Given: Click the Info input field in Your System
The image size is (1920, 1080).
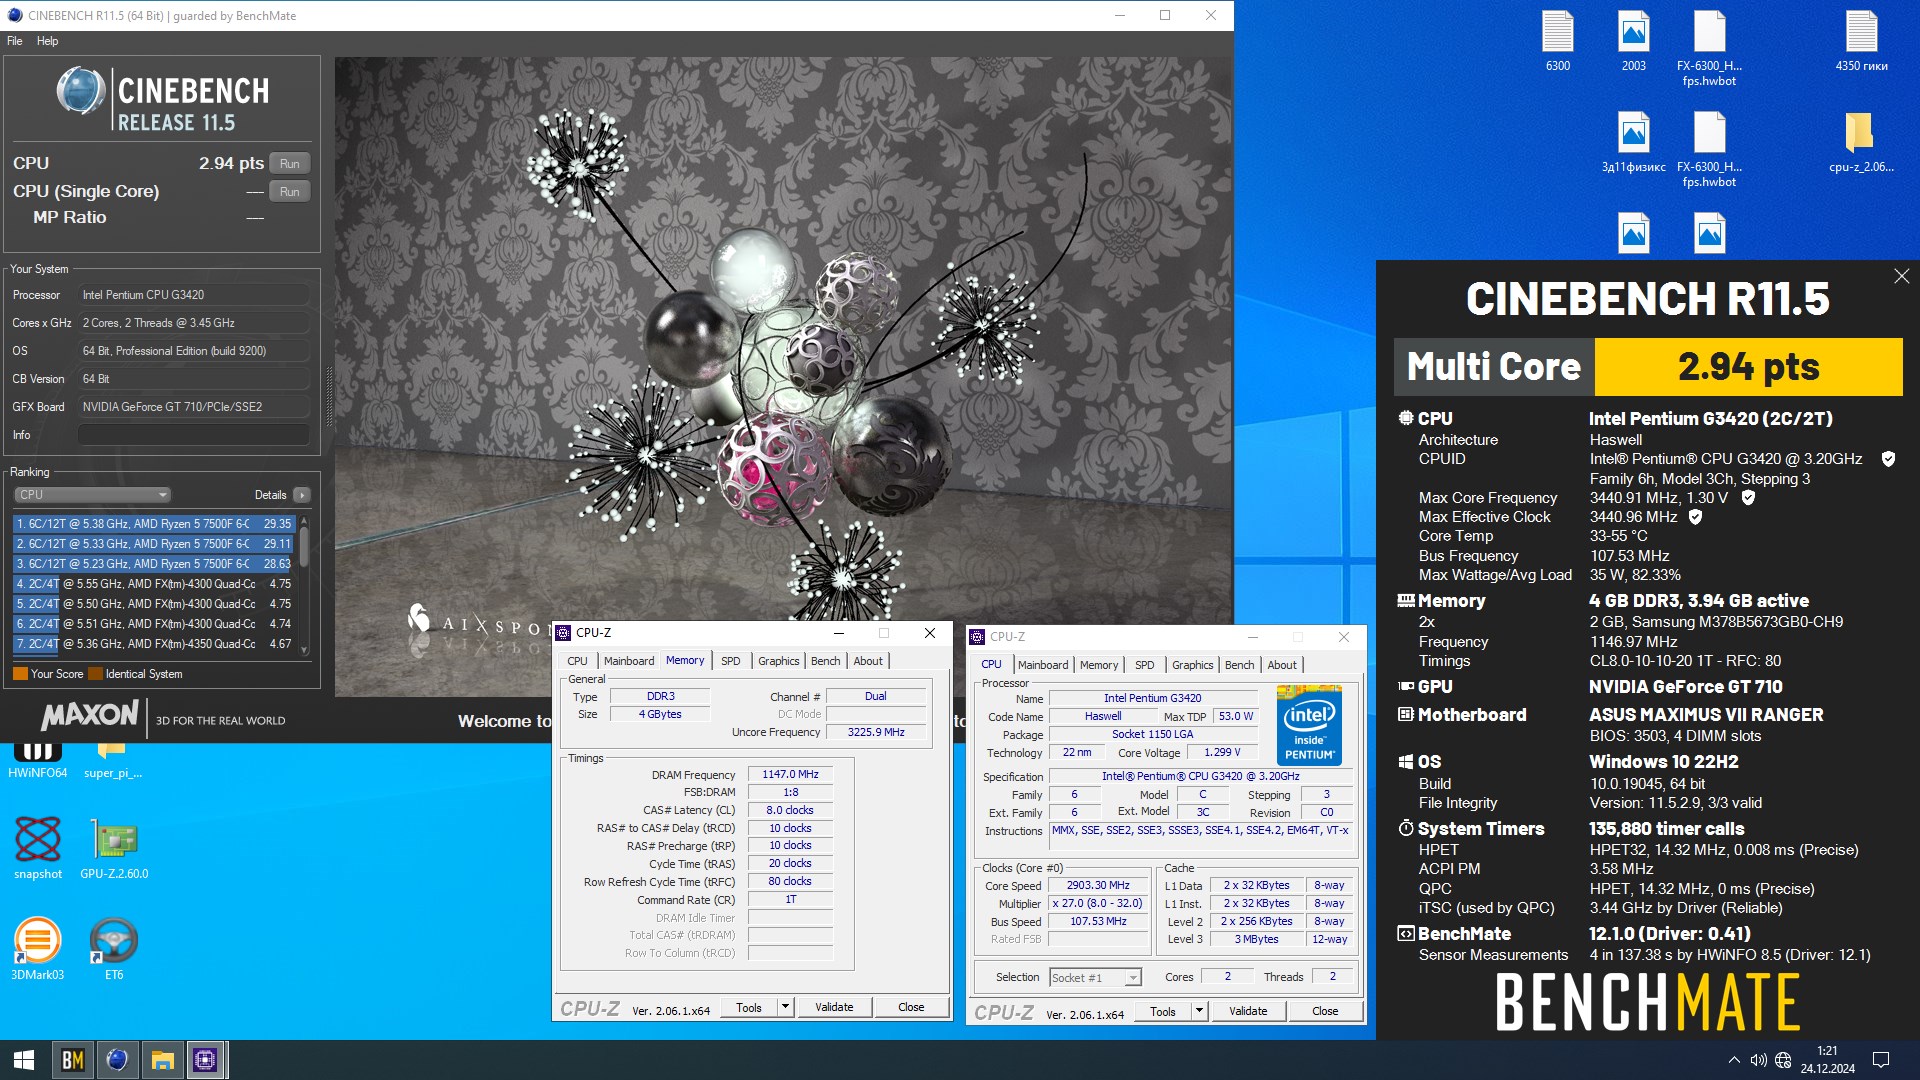Looking at the screenshot, I should point(193,435).
